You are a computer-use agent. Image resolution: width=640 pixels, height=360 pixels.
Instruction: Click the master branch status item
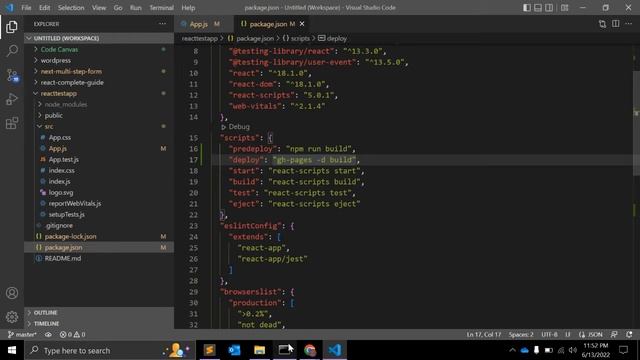22,334
